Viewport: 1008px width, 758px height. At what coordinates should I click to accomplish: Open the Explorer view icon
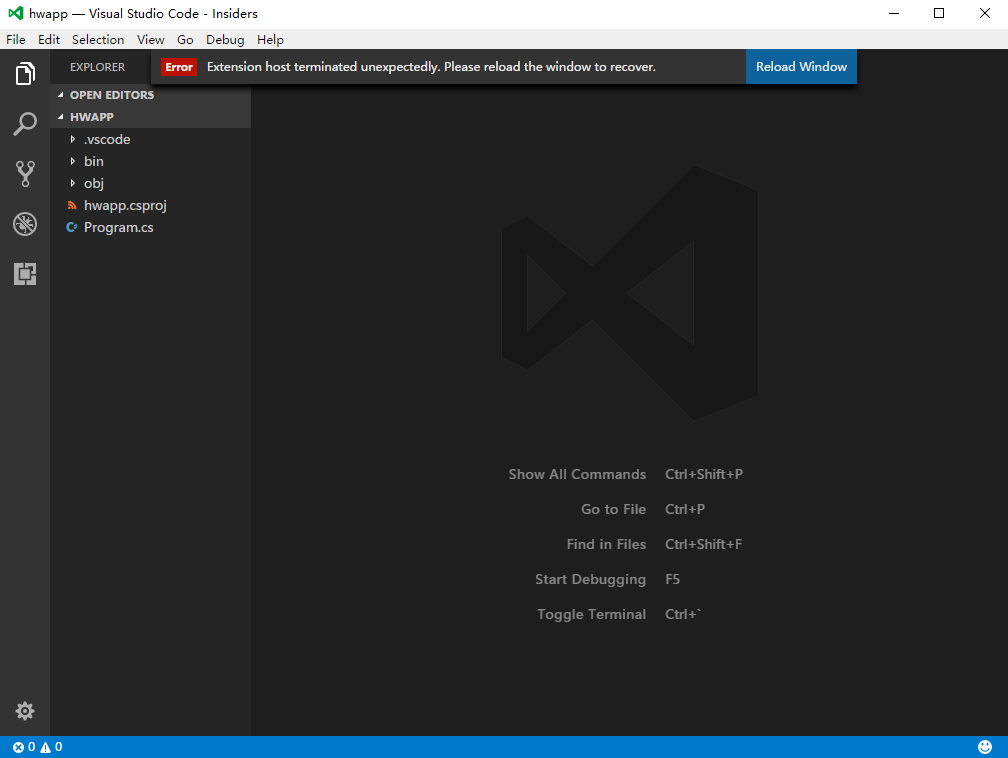coord(24,72)
